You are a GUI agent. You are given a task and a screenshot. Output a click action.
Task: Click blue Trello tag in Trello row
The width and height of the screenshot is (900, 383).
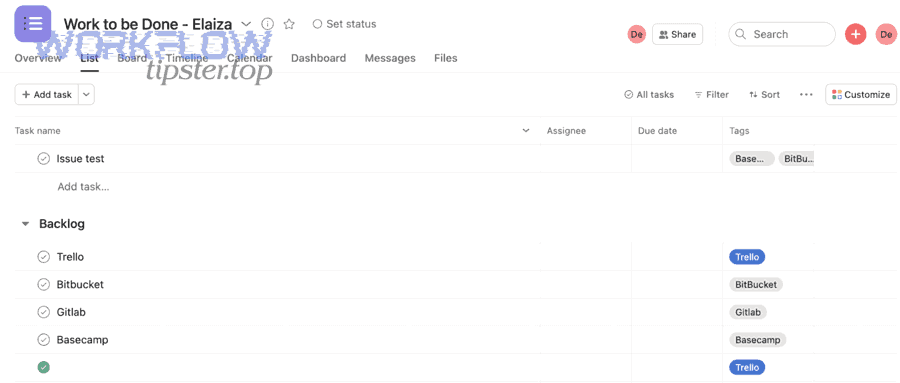(747, 257)
